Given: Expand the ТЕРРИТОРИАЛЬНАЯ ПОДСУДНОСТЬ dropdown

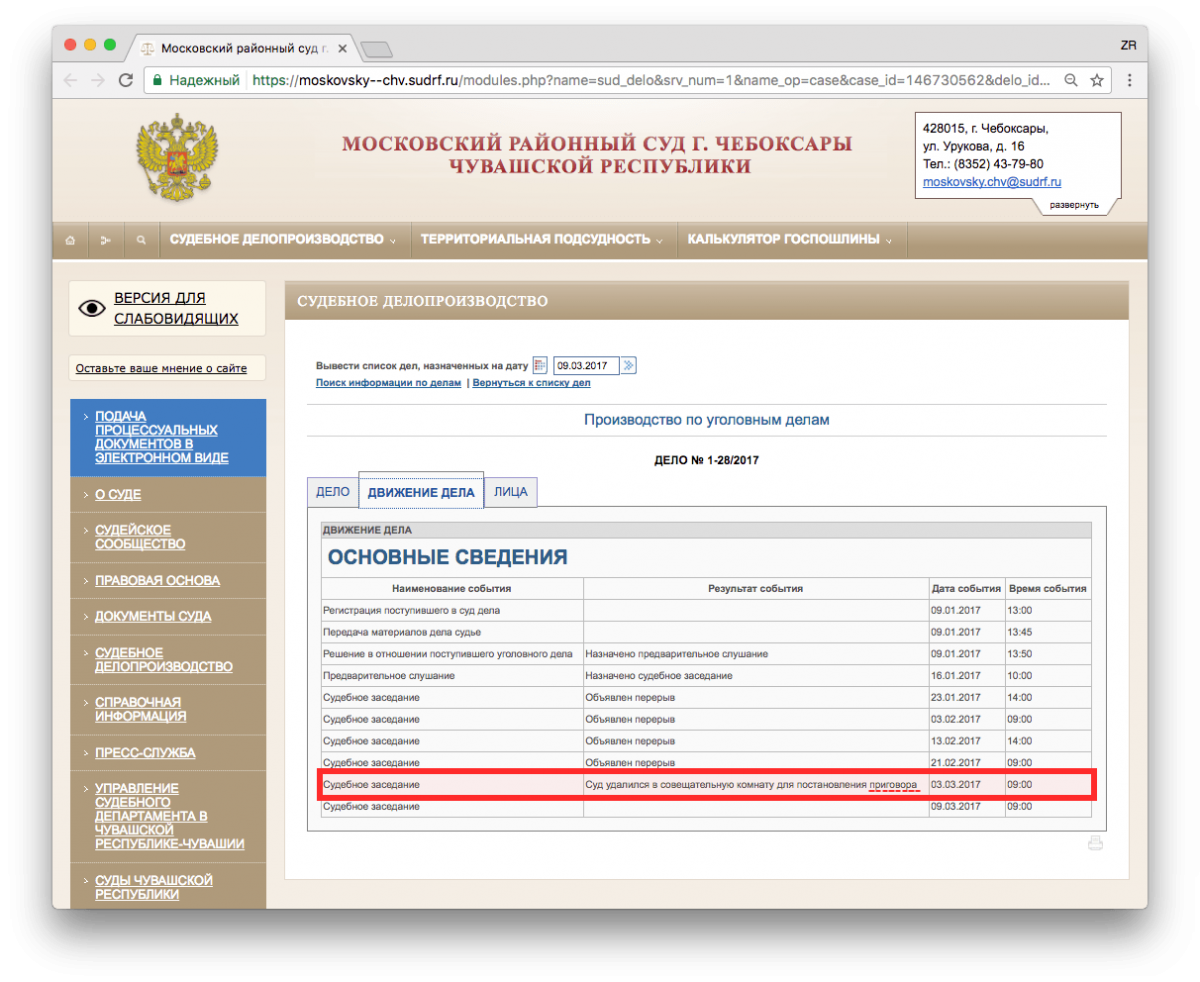Looking at the screenshot, I should pos(541,240).
